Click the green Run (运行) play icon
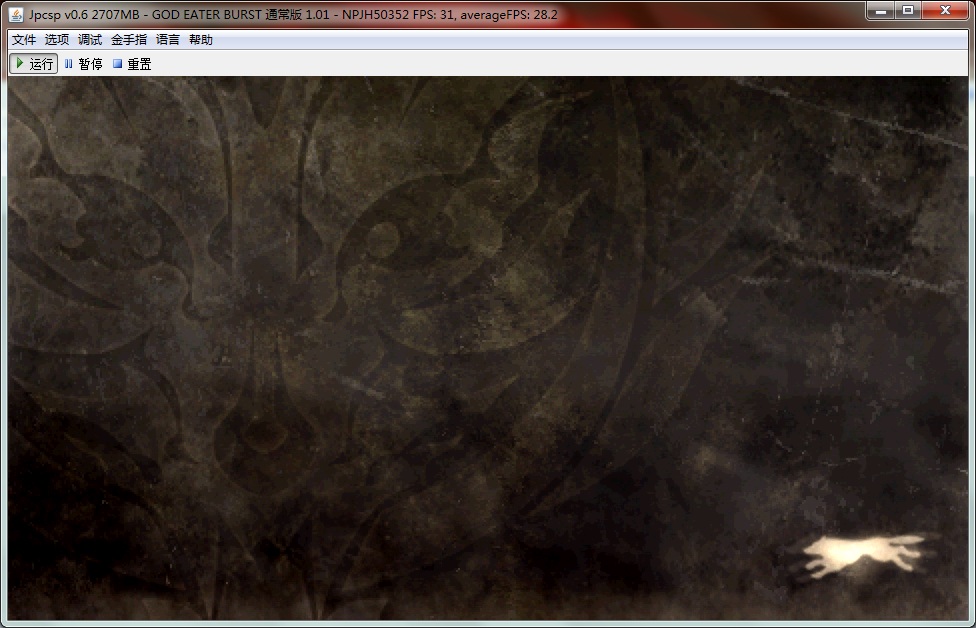The width and height of the screenshot is (976, 628). (19, 64)
